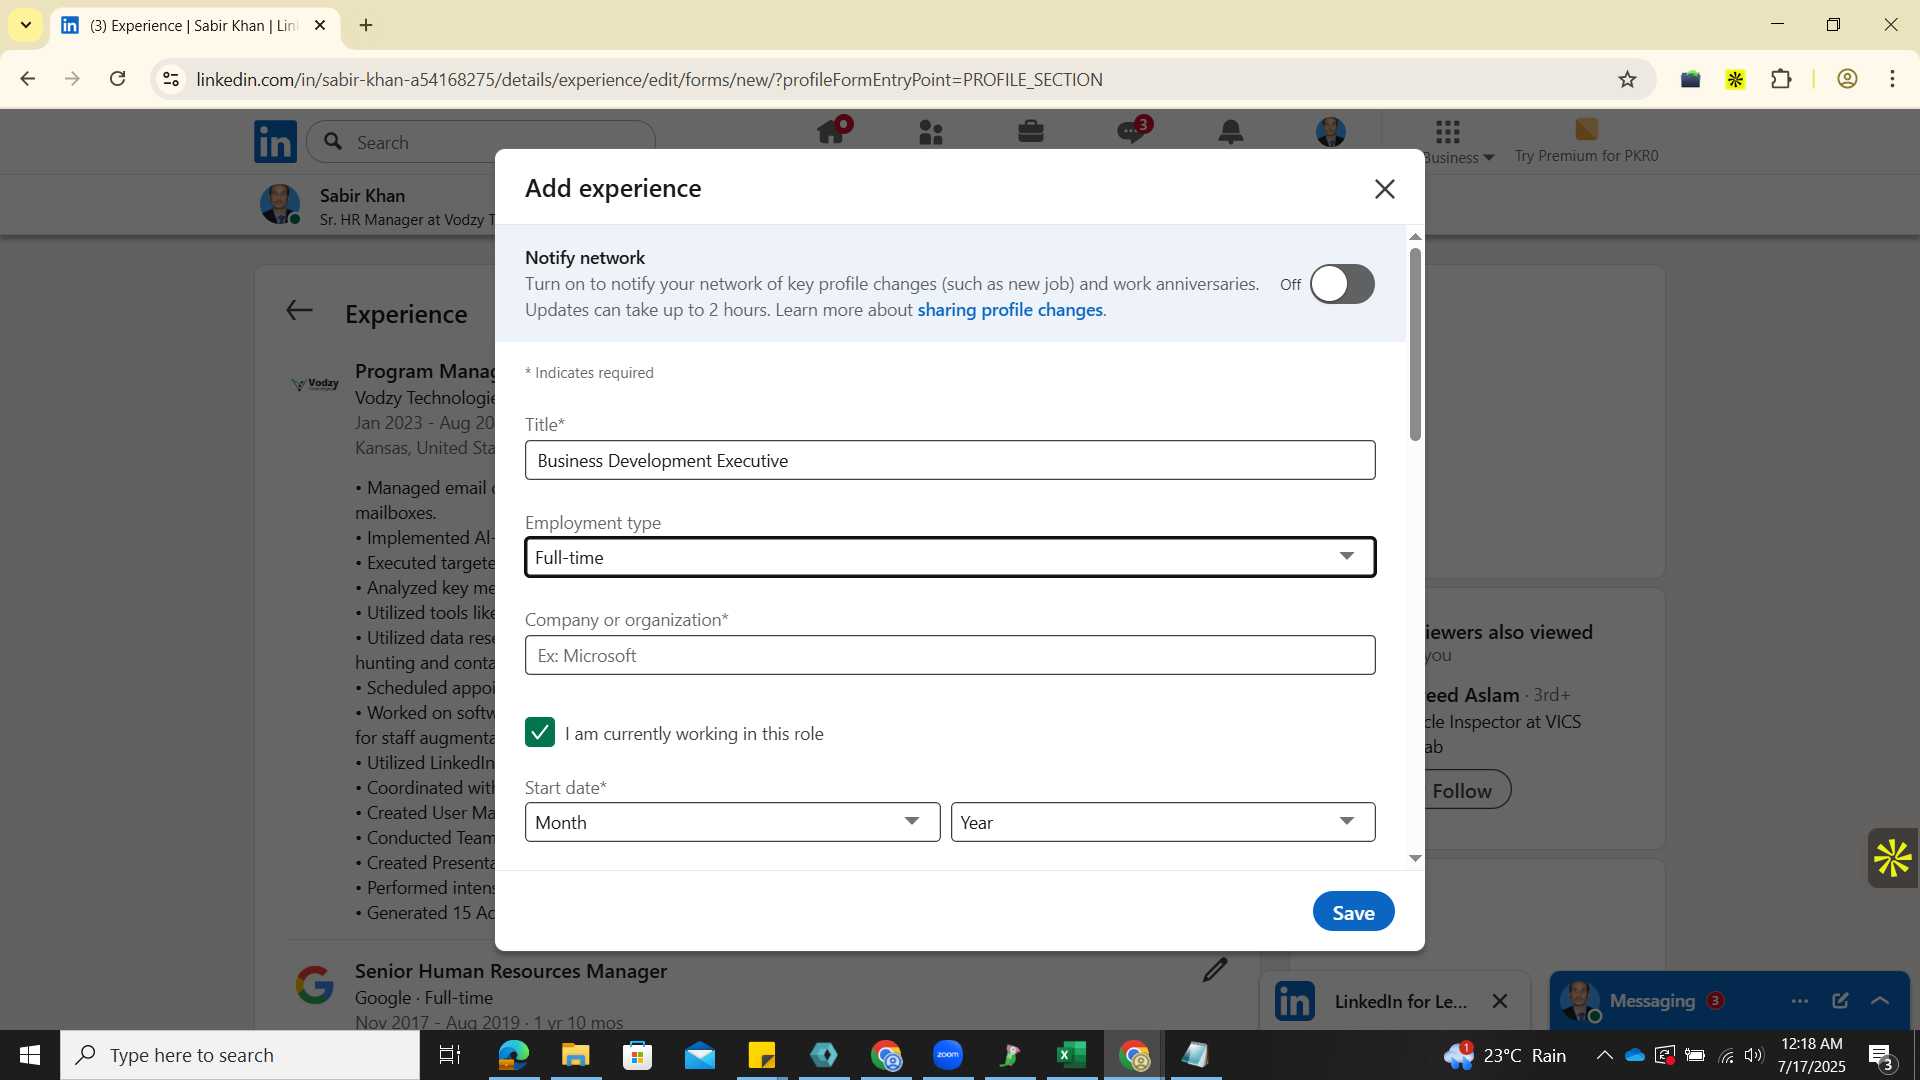Navigate back in browser

28,79
